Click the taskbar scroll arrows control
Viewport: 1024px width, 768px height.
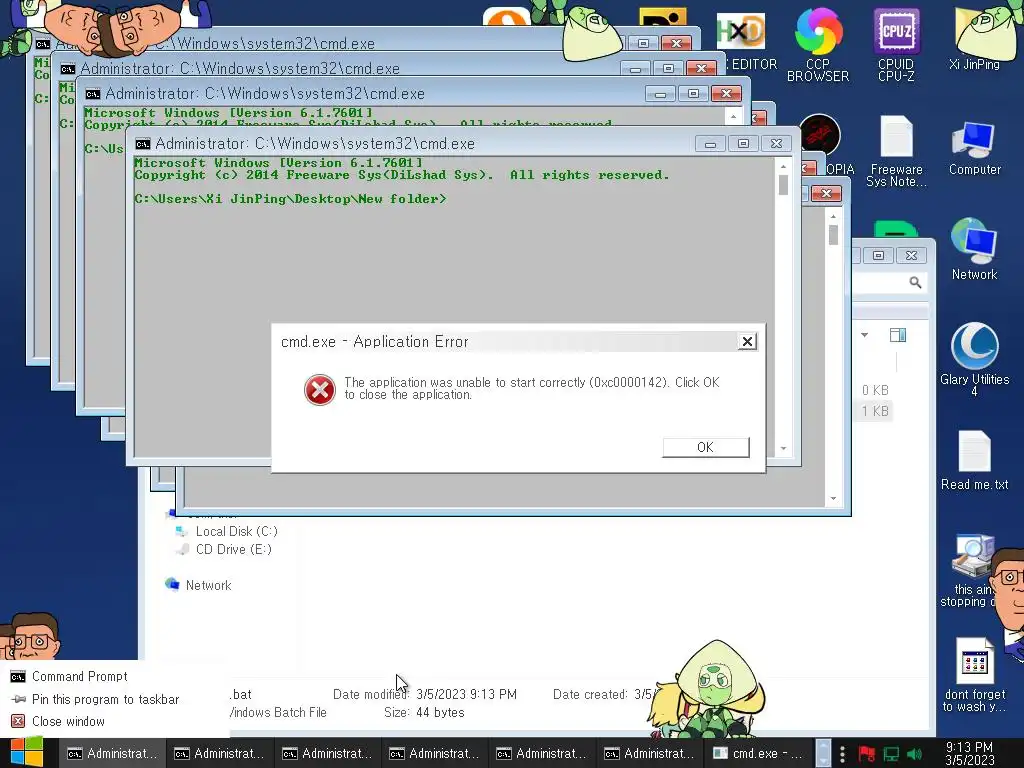[x=824, y=754]
